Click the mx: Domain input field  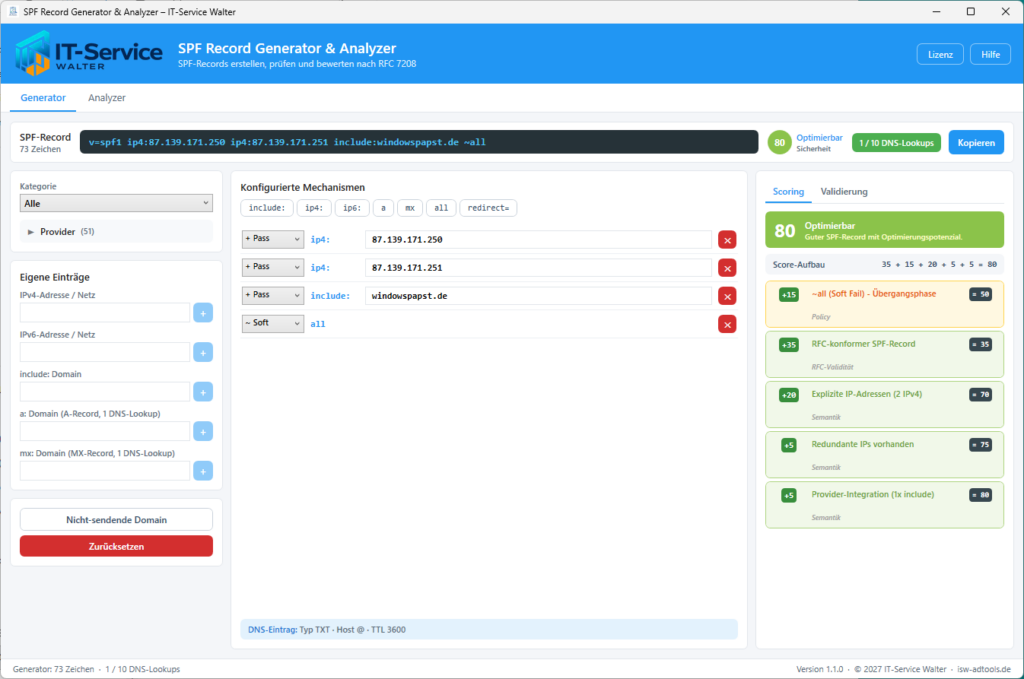(x=104, y=471)
